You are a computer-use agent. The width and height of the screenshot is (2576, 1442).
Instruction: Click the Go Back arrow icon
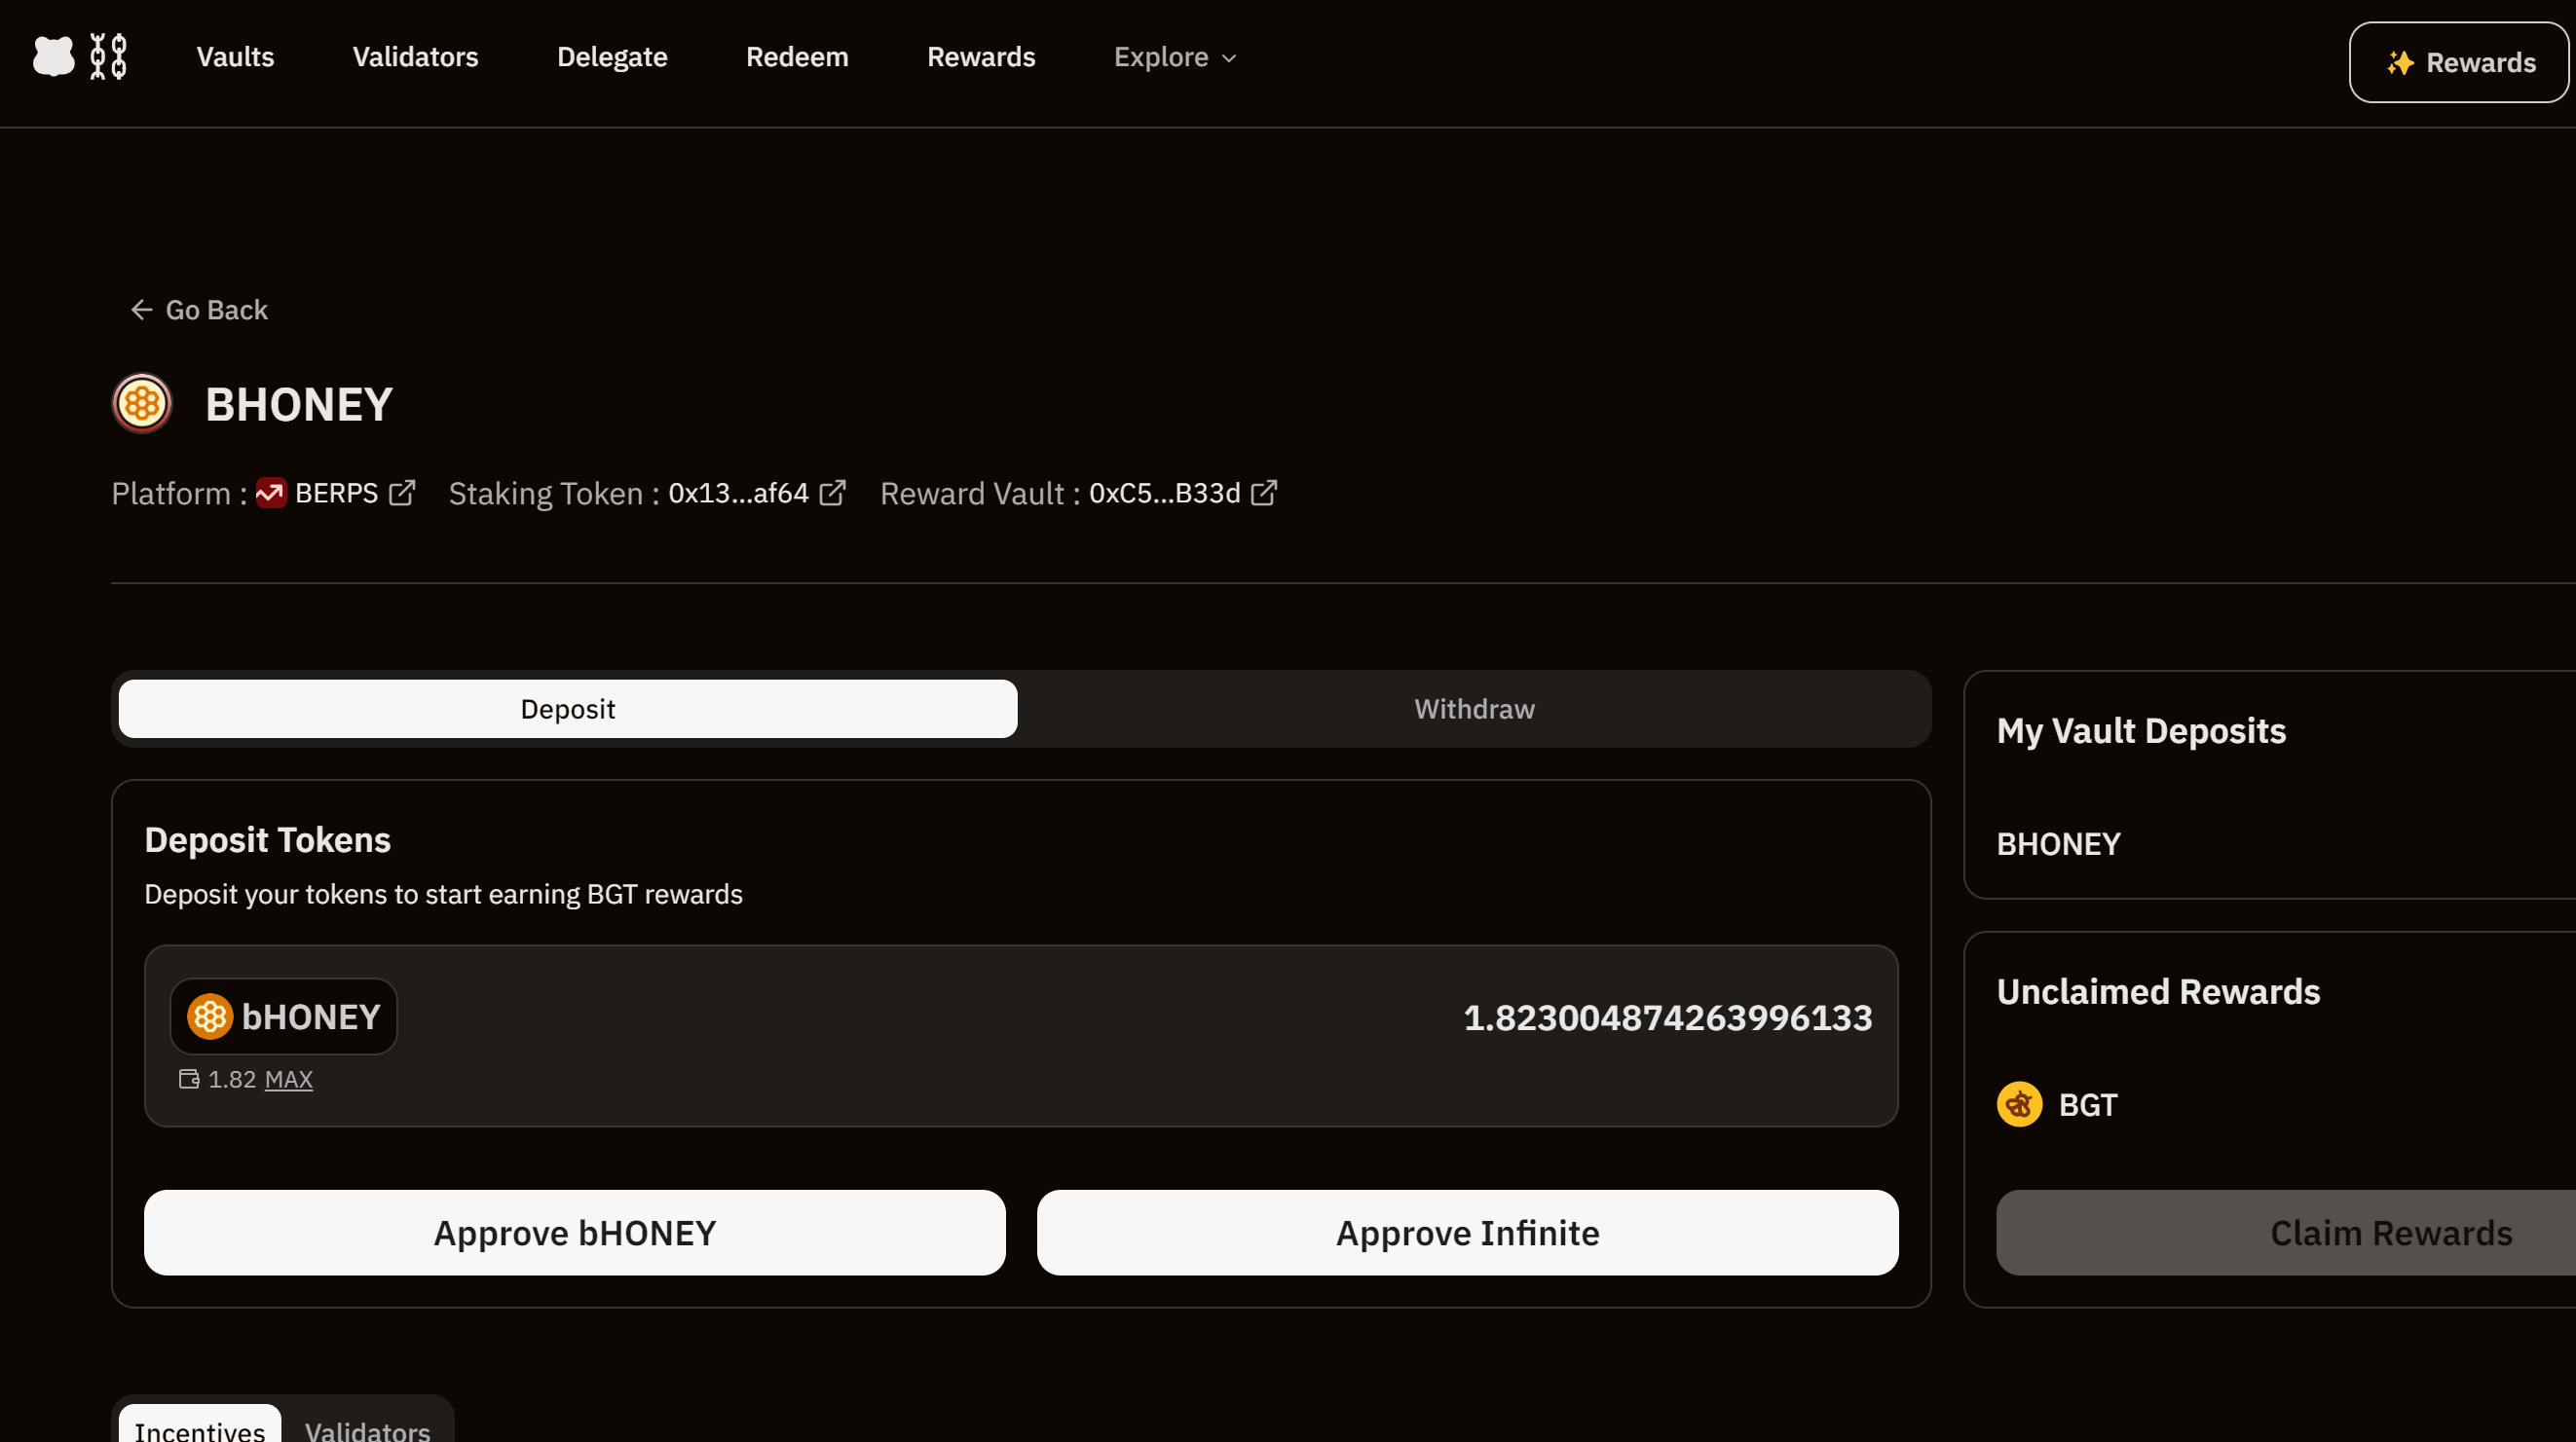[x=141, y=310]
